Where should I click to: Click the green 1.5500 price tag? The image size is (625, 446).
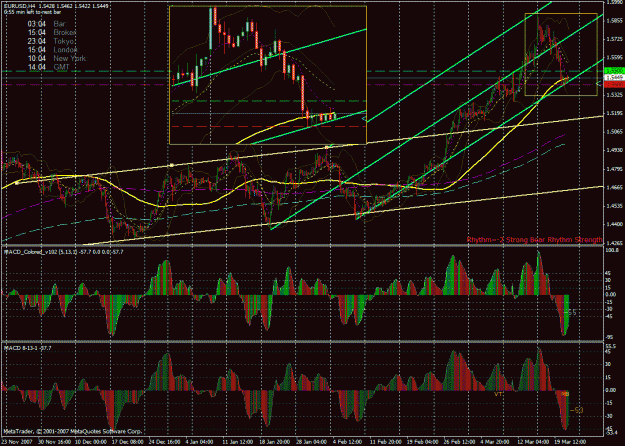click(614, 71)
